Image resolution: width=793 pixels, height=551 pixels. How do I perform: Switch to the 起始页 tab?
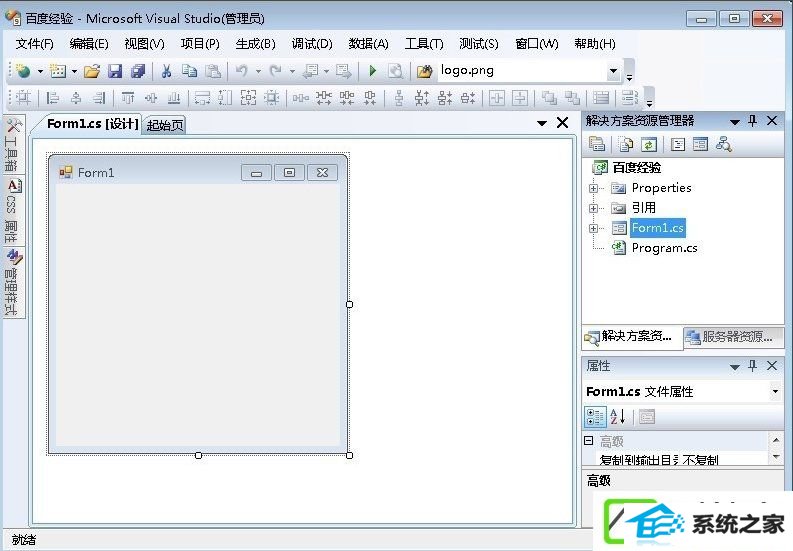tap(165, 125)
